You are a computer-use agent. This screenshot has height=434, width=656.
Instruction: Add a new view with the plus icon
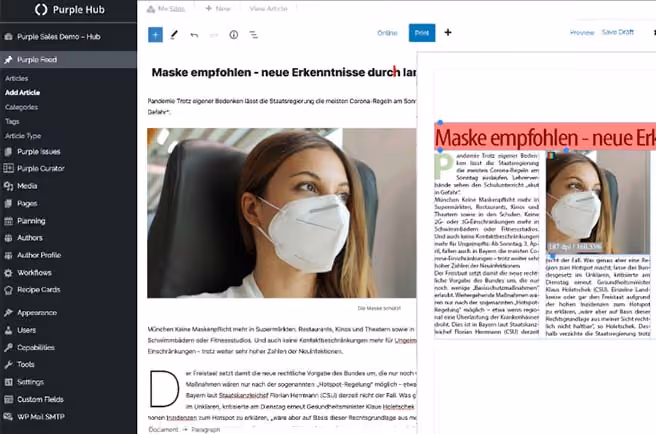[x=448, y=32]
